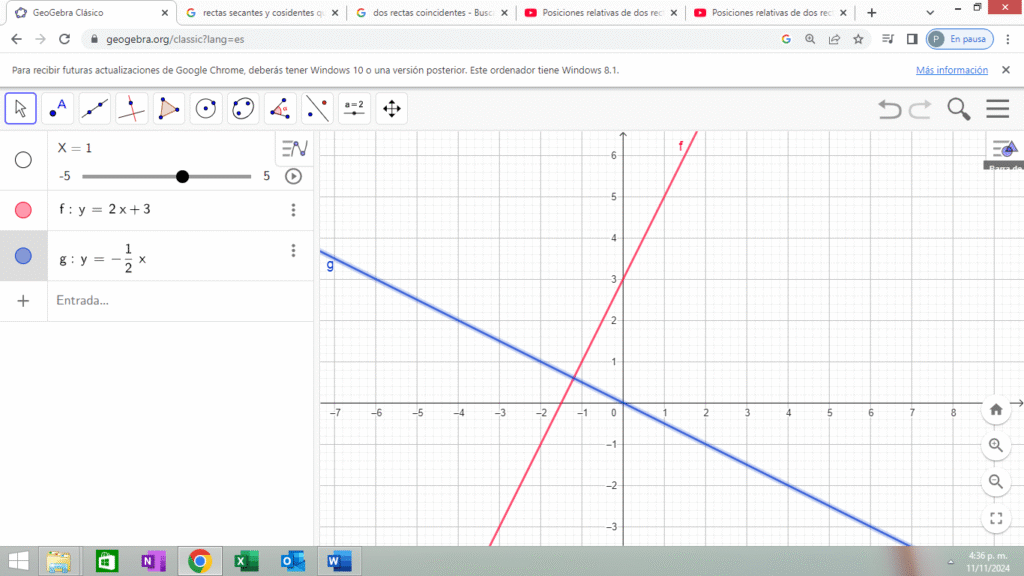The height and width of the screenshot is (576, 1024).
Task: Open the GeoGebra search magnifier
Action: (958, 109)
